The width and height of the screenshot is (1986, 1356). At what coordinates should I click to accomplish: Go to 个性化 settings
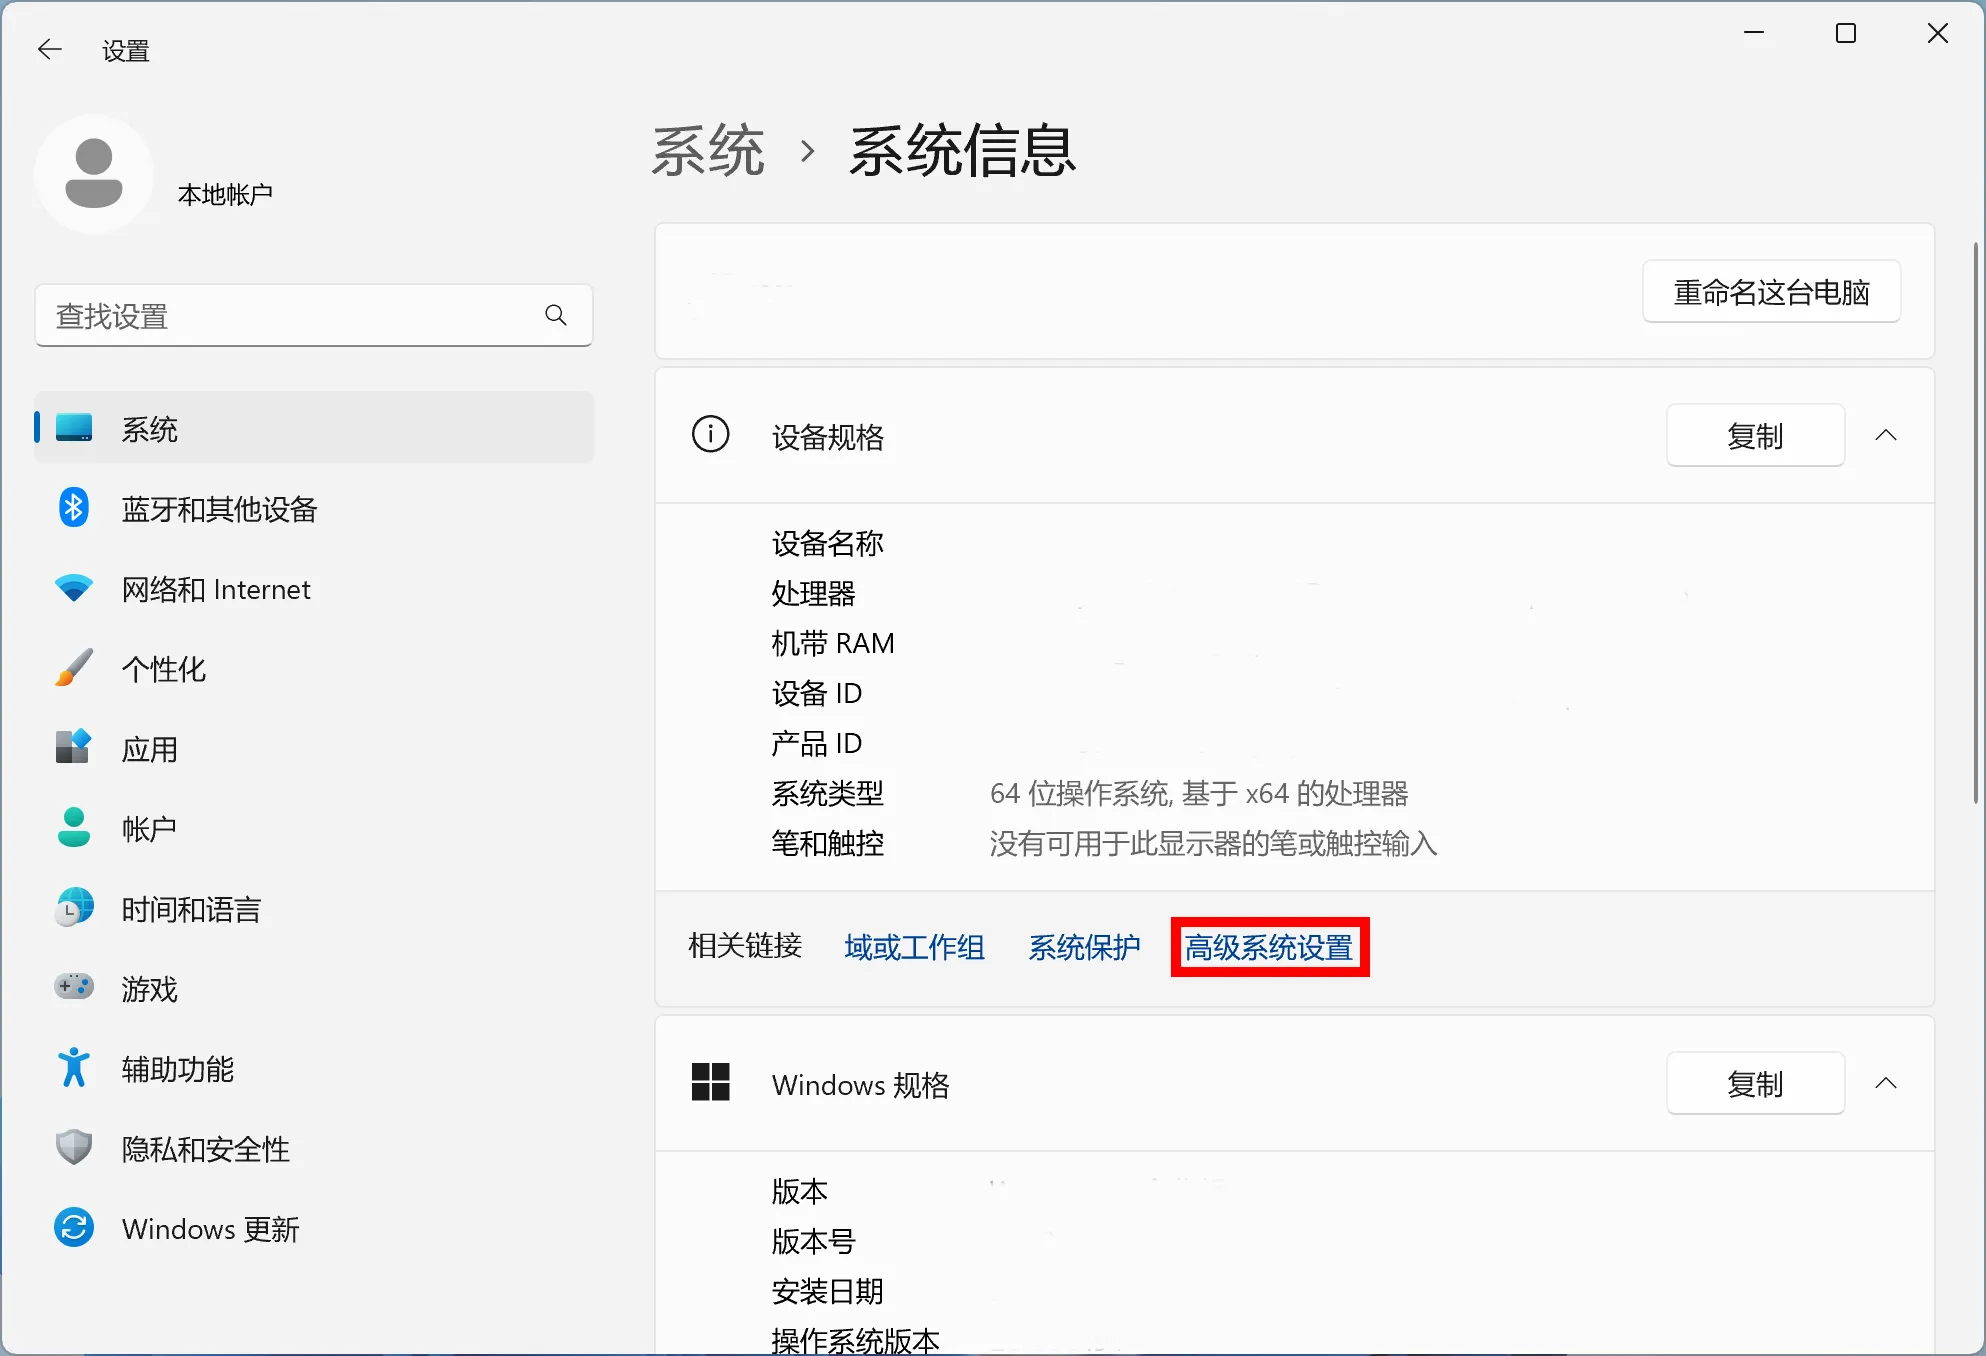(314, 669)
